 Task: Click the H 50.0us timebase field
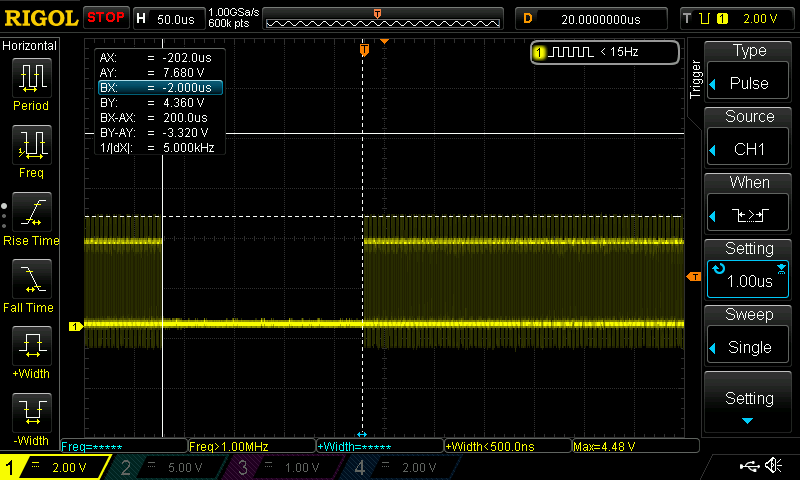point(168,19)
